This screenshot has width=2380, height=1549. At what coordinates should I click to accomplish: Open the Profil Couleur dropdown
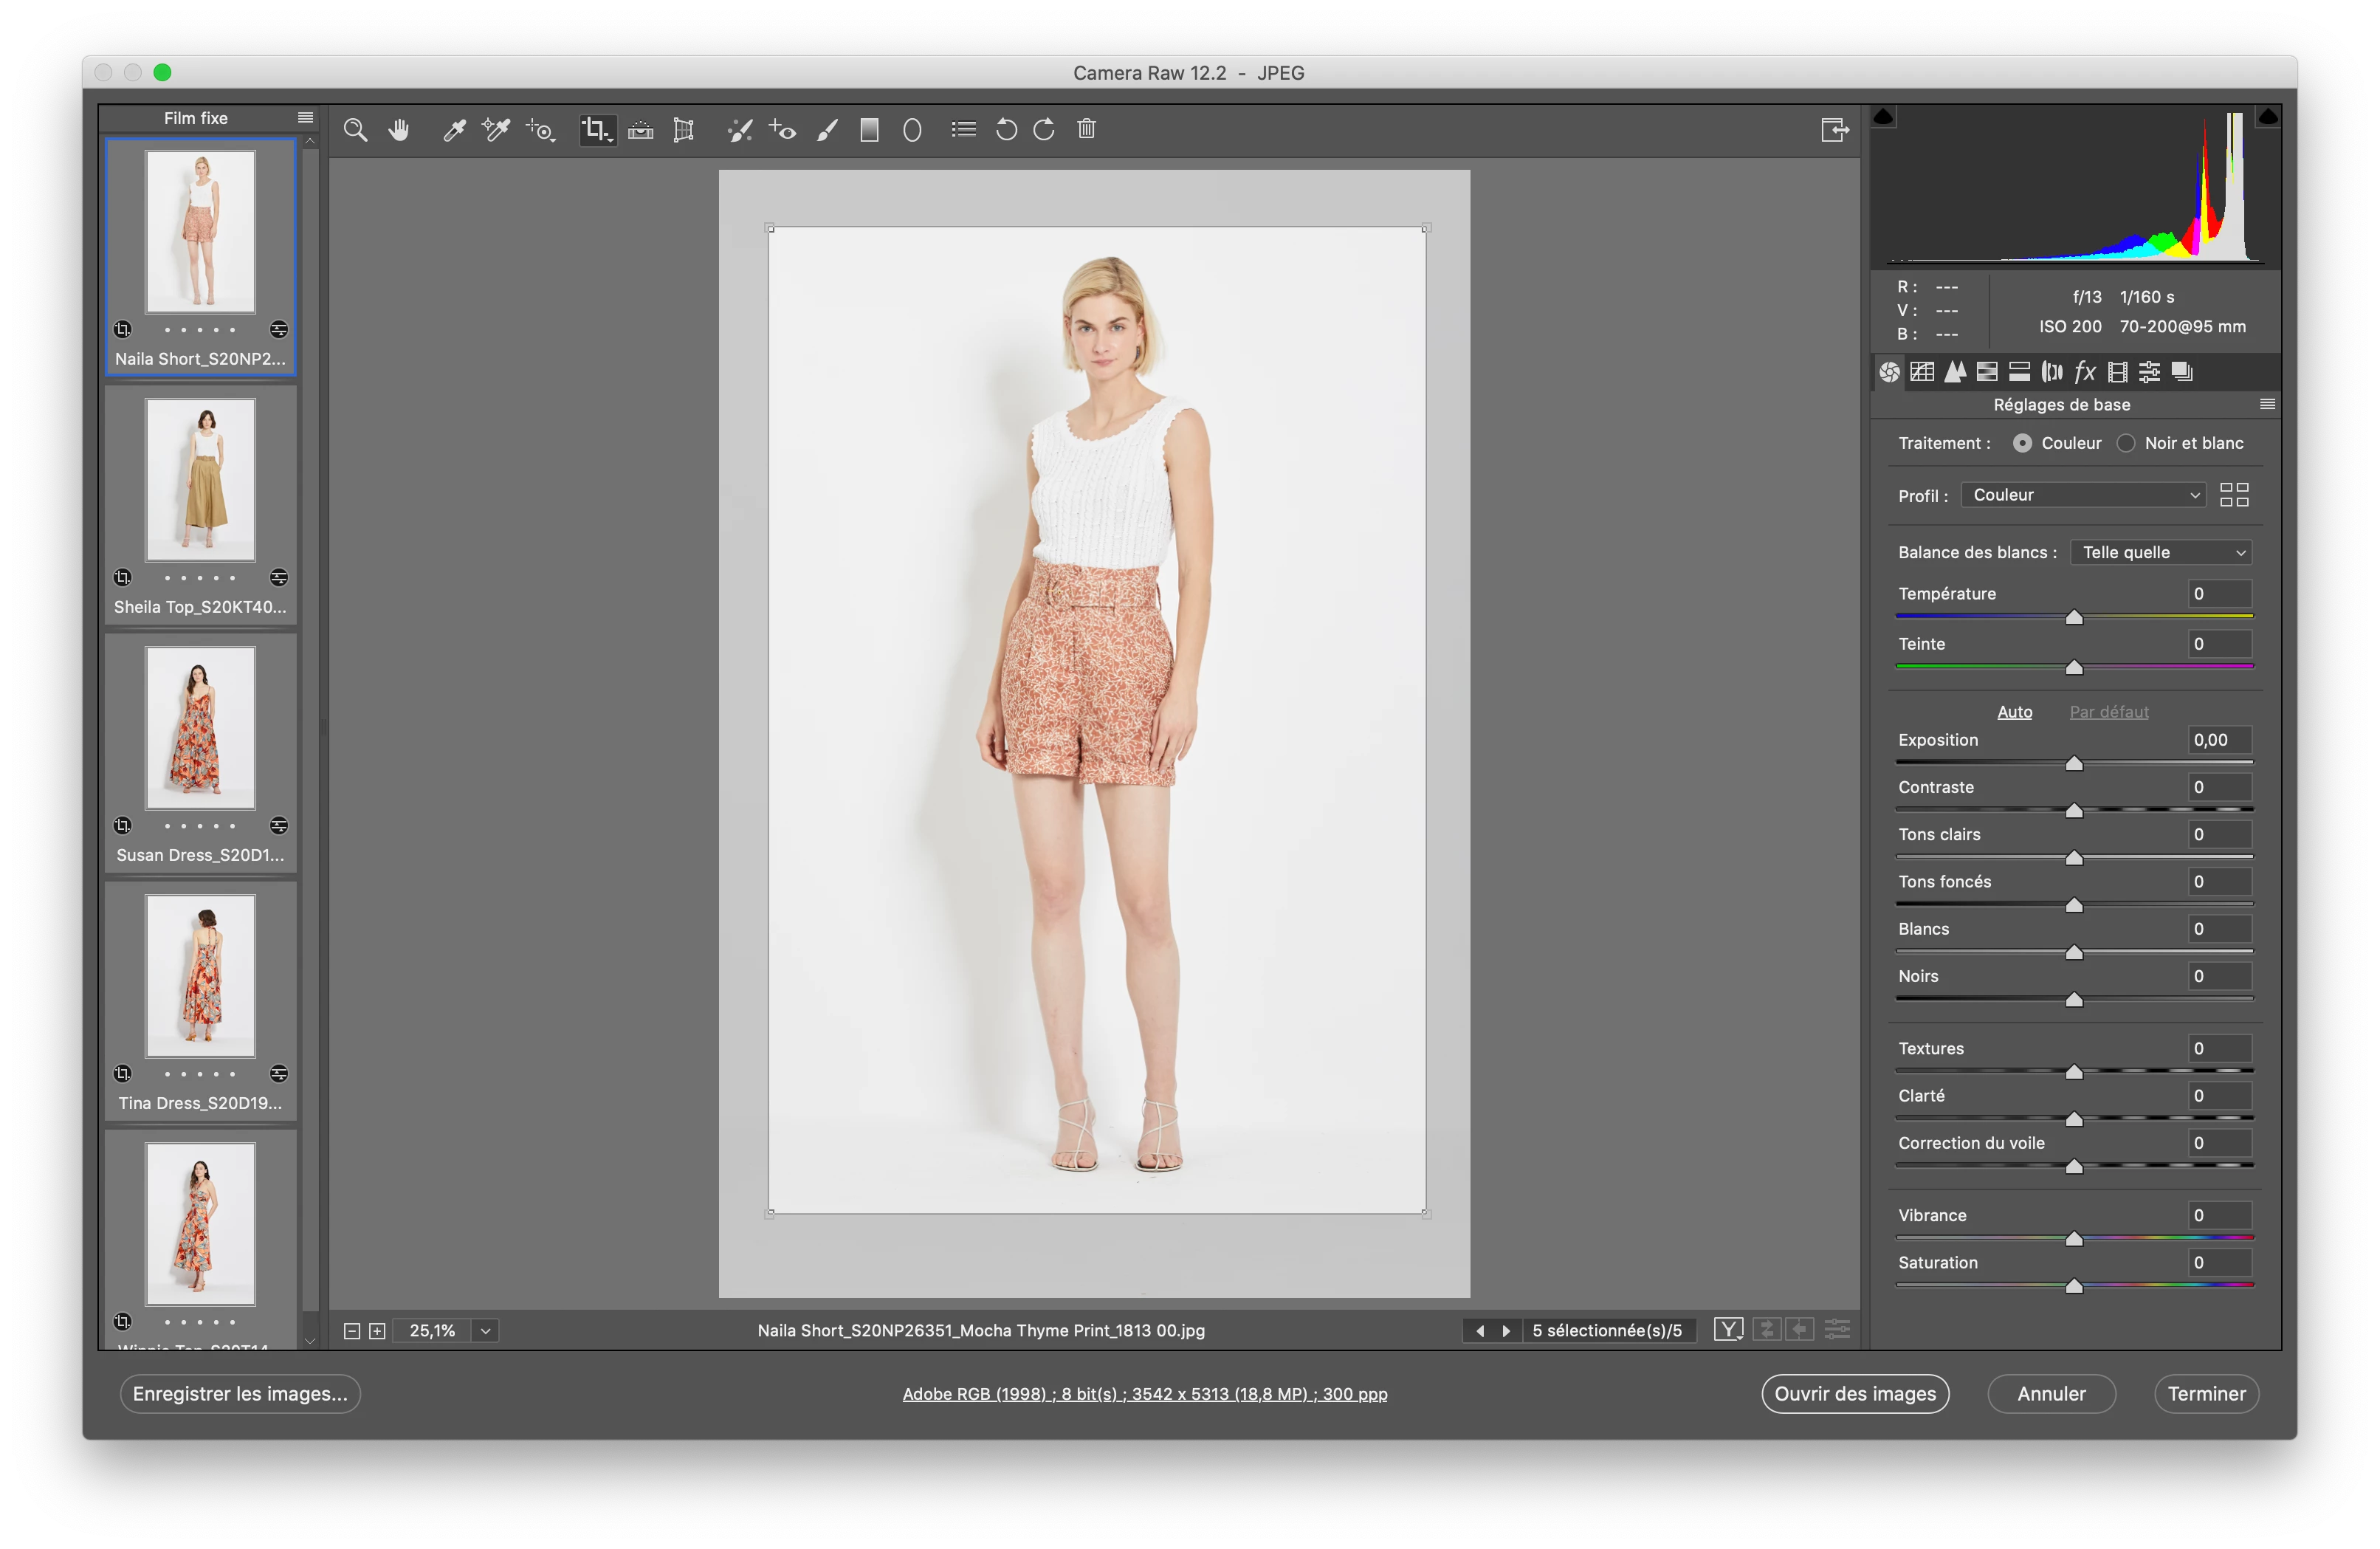click(x=2083, y=495)
